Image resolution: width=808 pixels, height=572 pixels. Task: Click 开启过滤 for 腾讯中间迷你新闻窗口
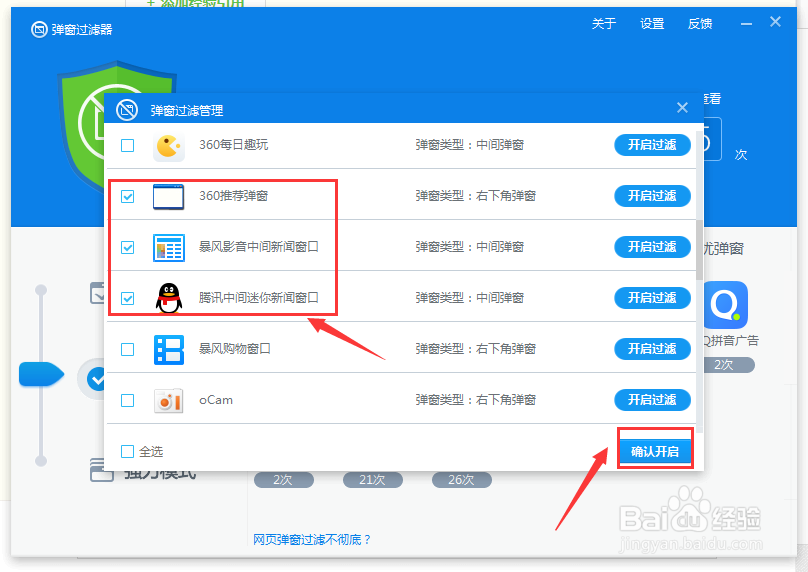tap(652, 298)
